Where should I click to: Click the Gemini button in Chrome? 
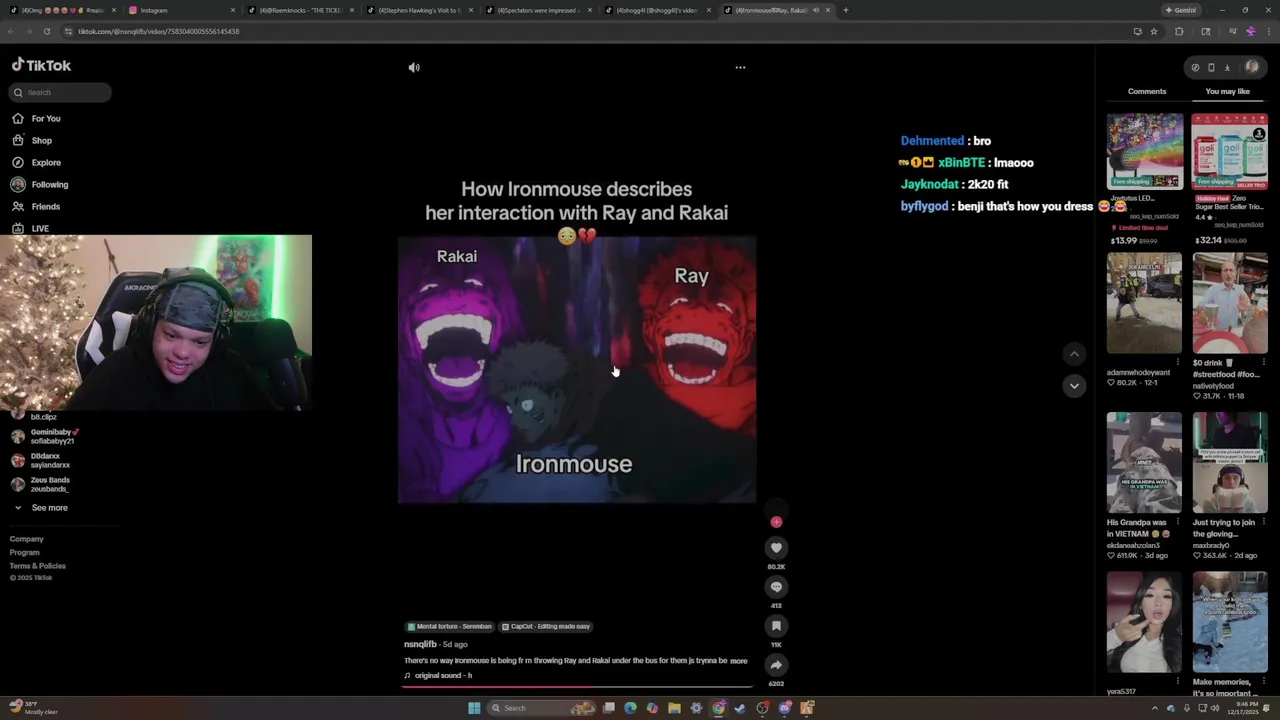(x=1180, y=10)
